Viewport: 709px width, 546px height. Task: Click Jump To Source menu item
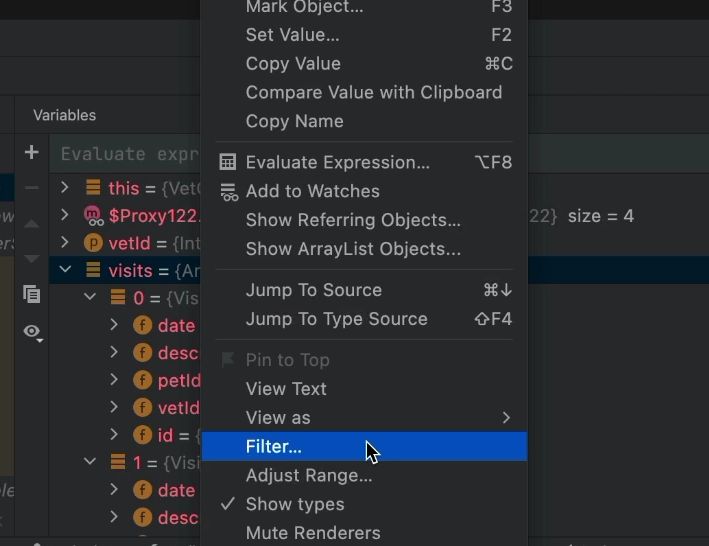tap(313, 290)
